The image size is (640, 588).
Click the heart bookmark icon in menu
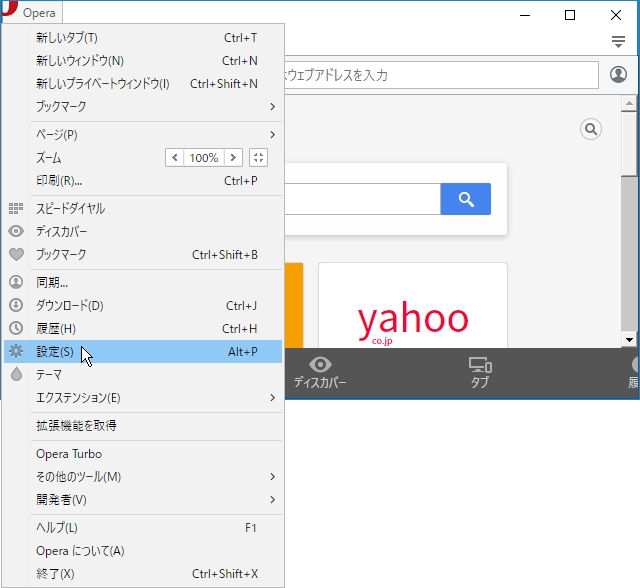16,255
